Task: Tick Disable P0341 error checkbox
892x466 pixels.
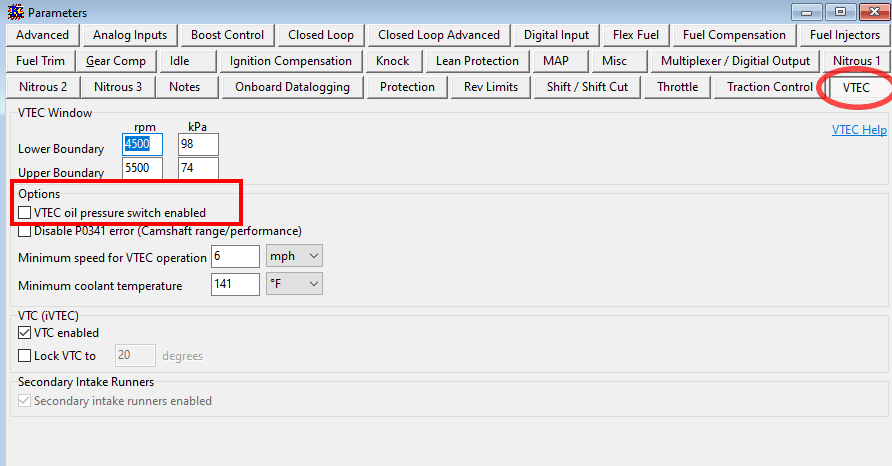Action: (24, 231)
